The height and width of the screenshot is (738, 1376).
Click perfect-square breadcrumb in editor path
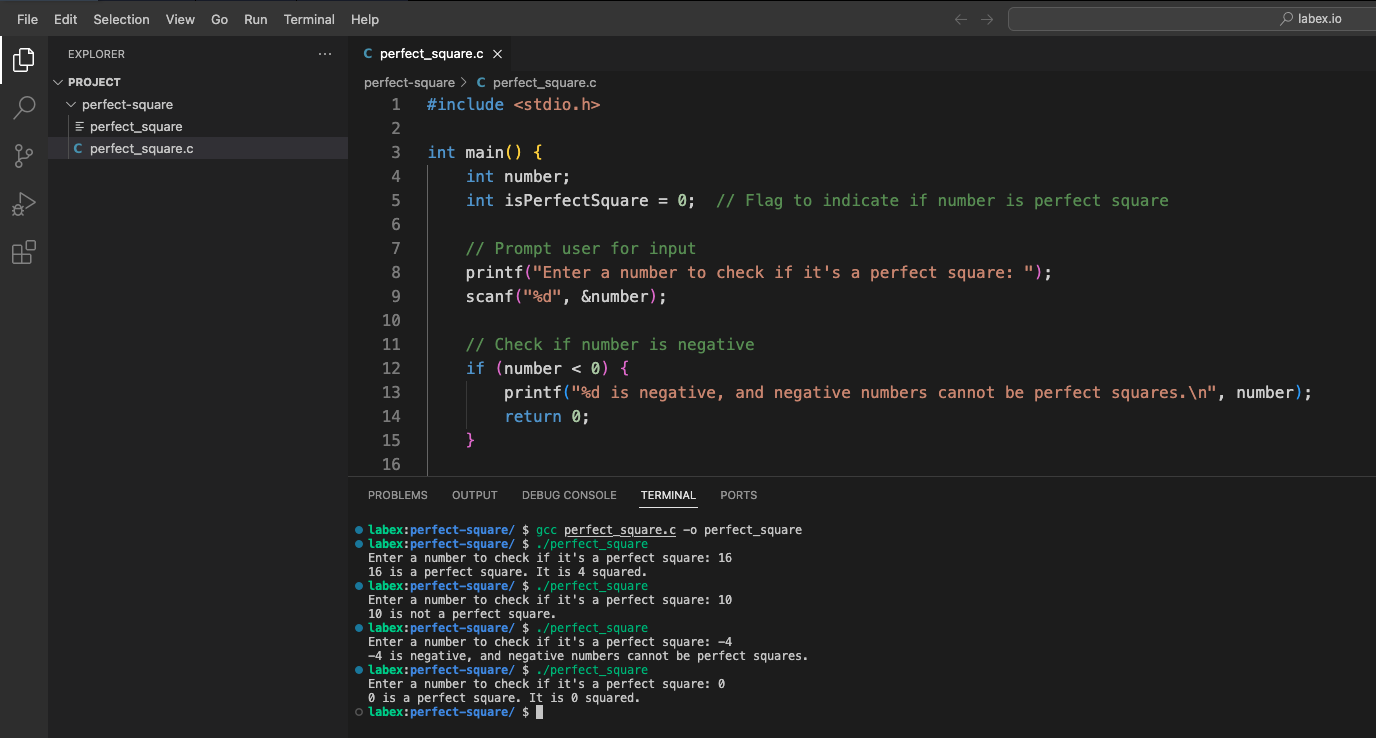(x=409, y=83)
